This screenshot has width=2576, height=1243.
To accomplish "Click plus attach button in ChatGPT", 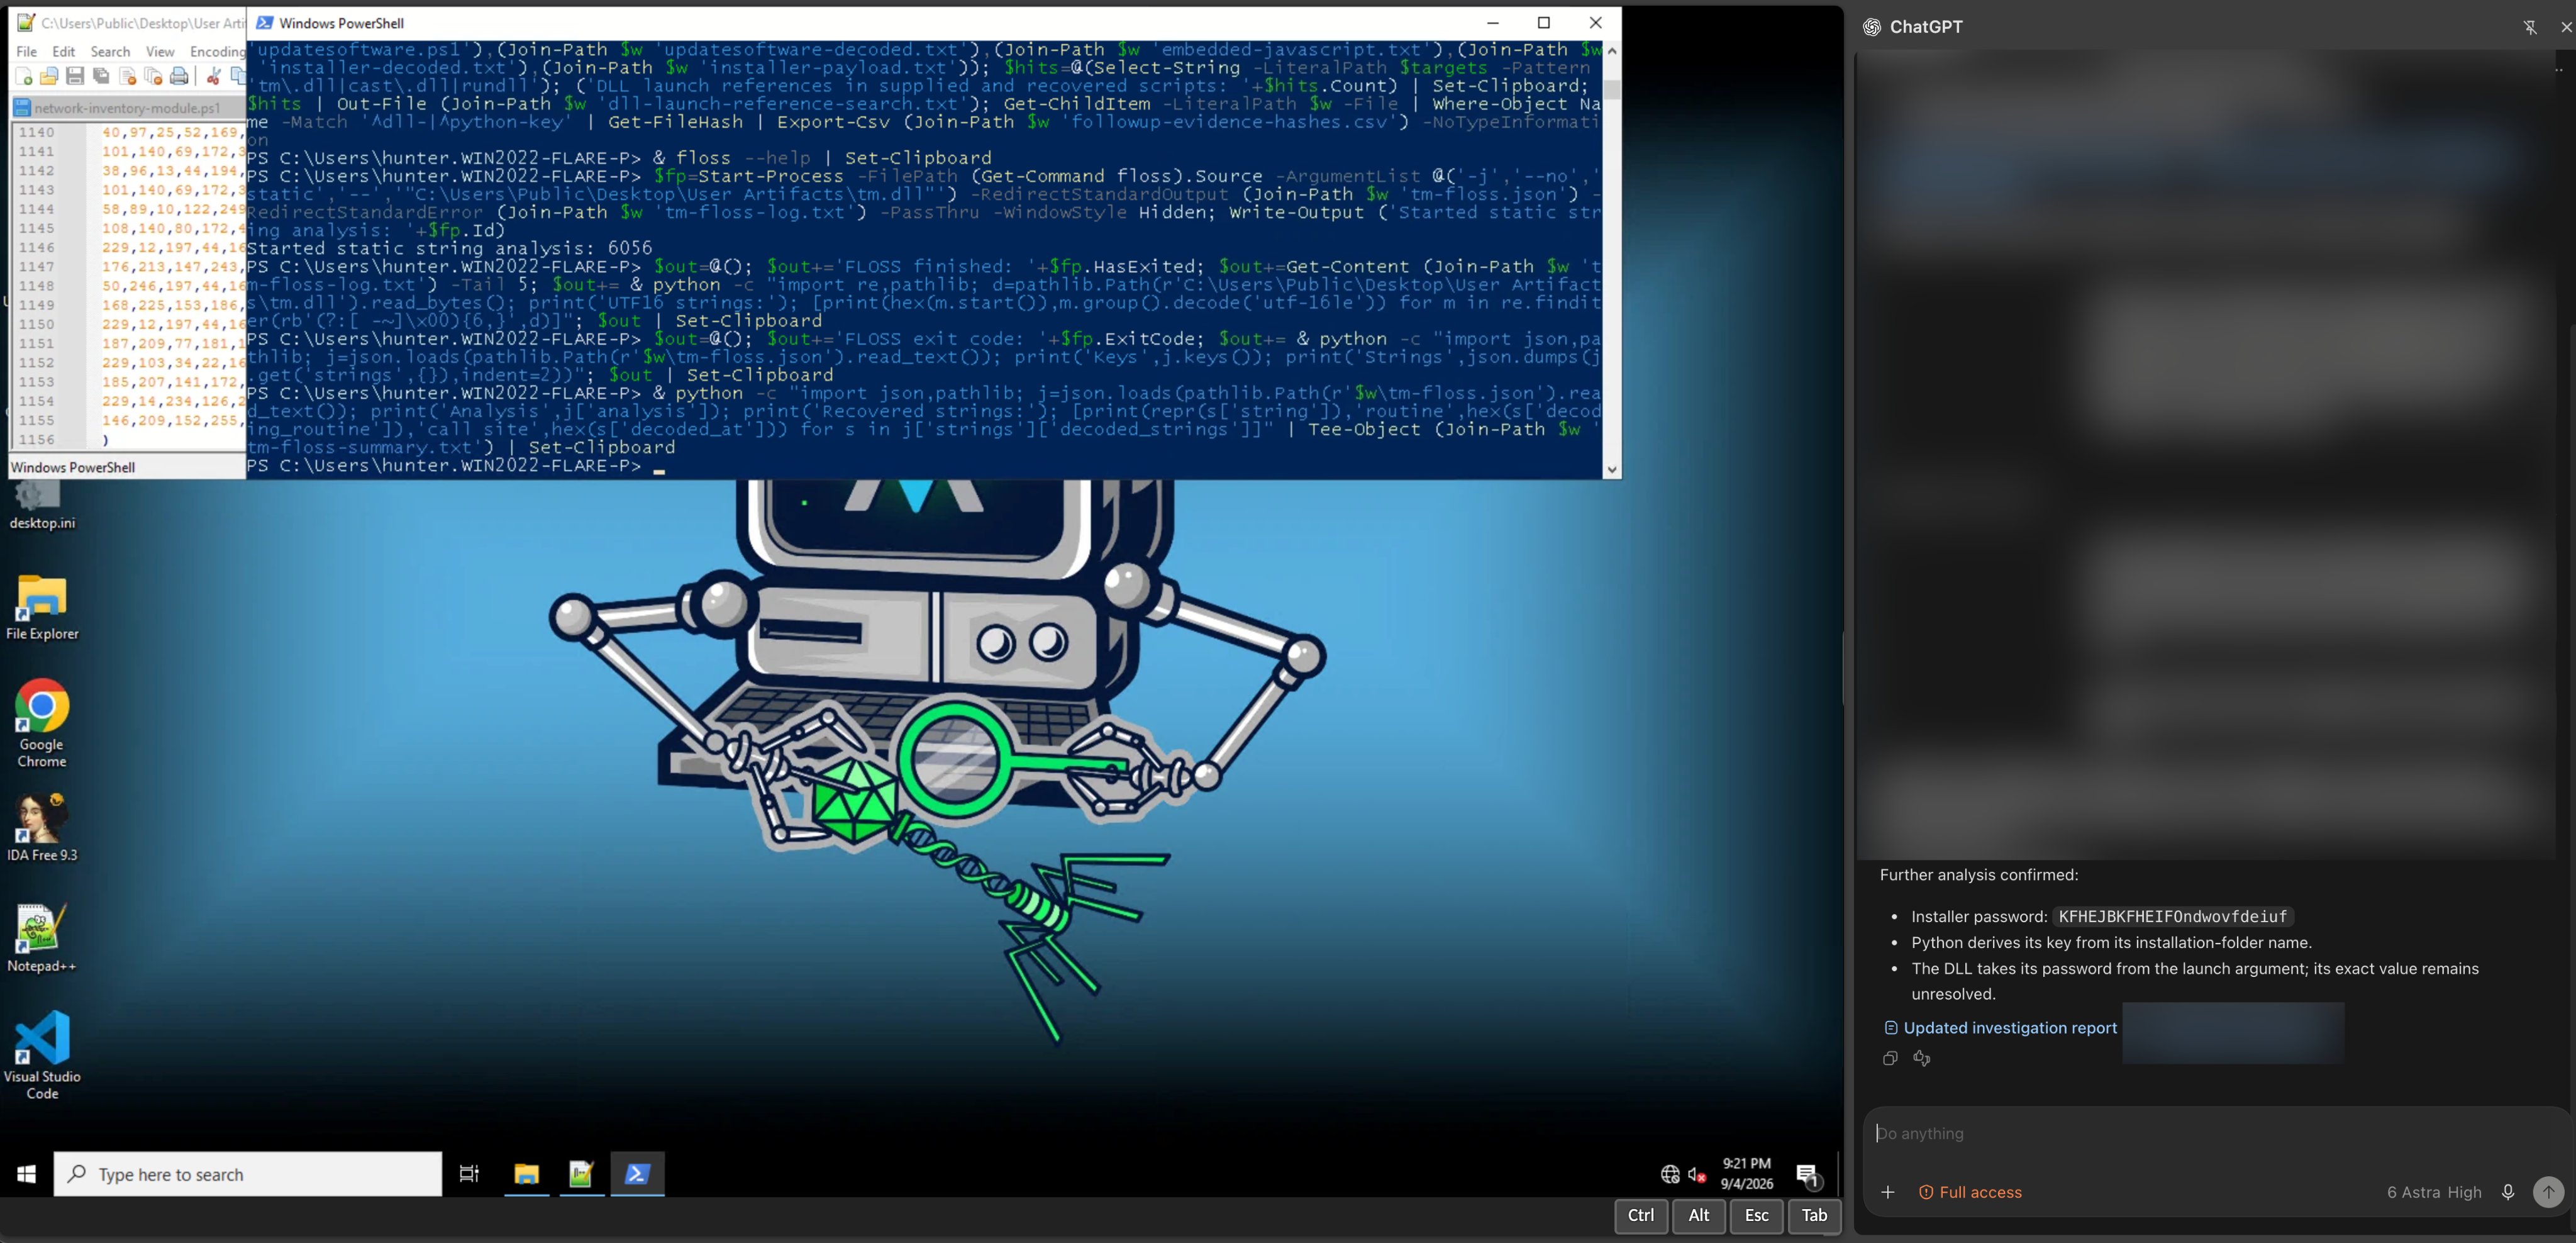I will (x=1888, y=1192).
